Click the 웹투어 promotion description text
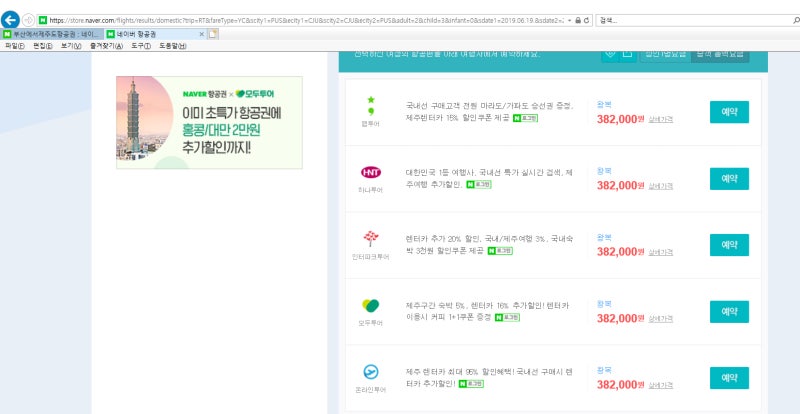 (490, 112)
